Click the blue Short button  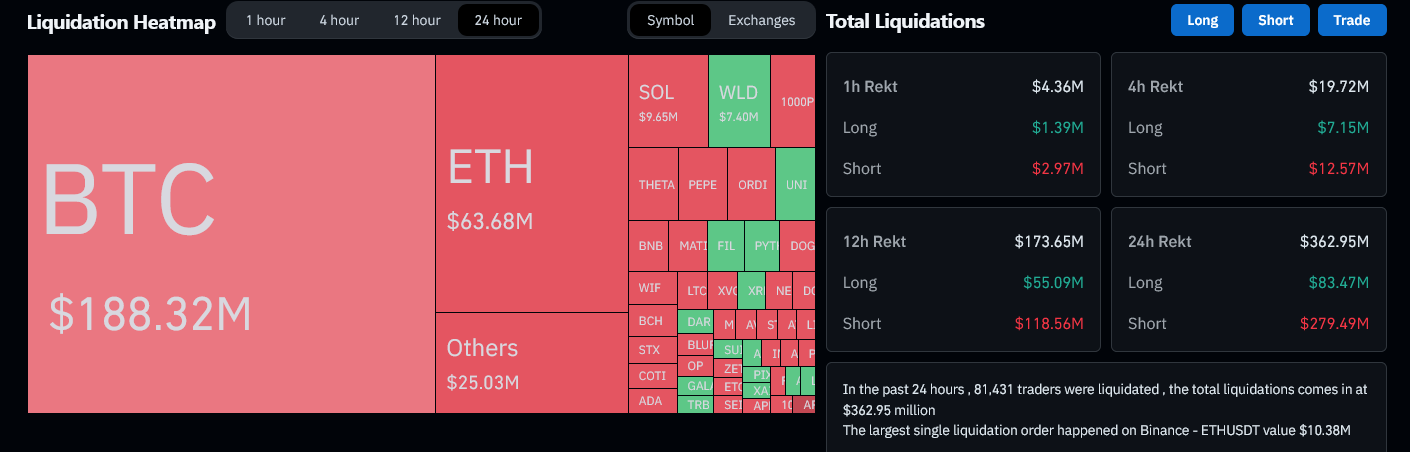[x=1276, y=20]
